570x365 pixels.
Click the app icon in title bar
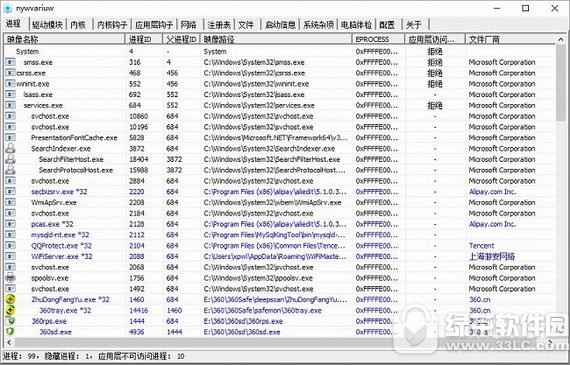click(8, 8)
